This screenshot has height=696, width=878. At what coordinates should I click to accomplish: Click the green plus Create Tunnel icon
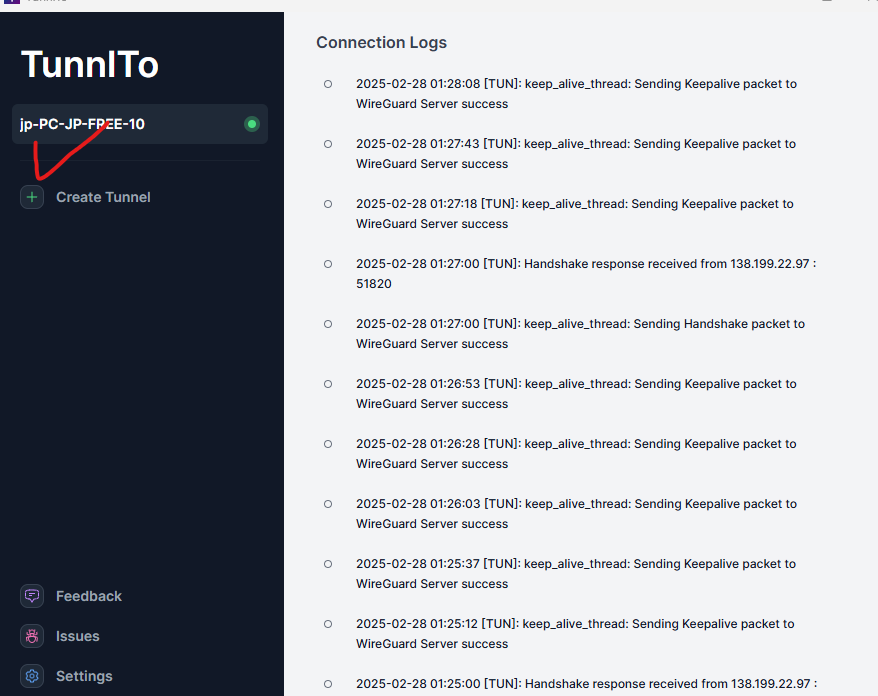(x=32, y=197)
